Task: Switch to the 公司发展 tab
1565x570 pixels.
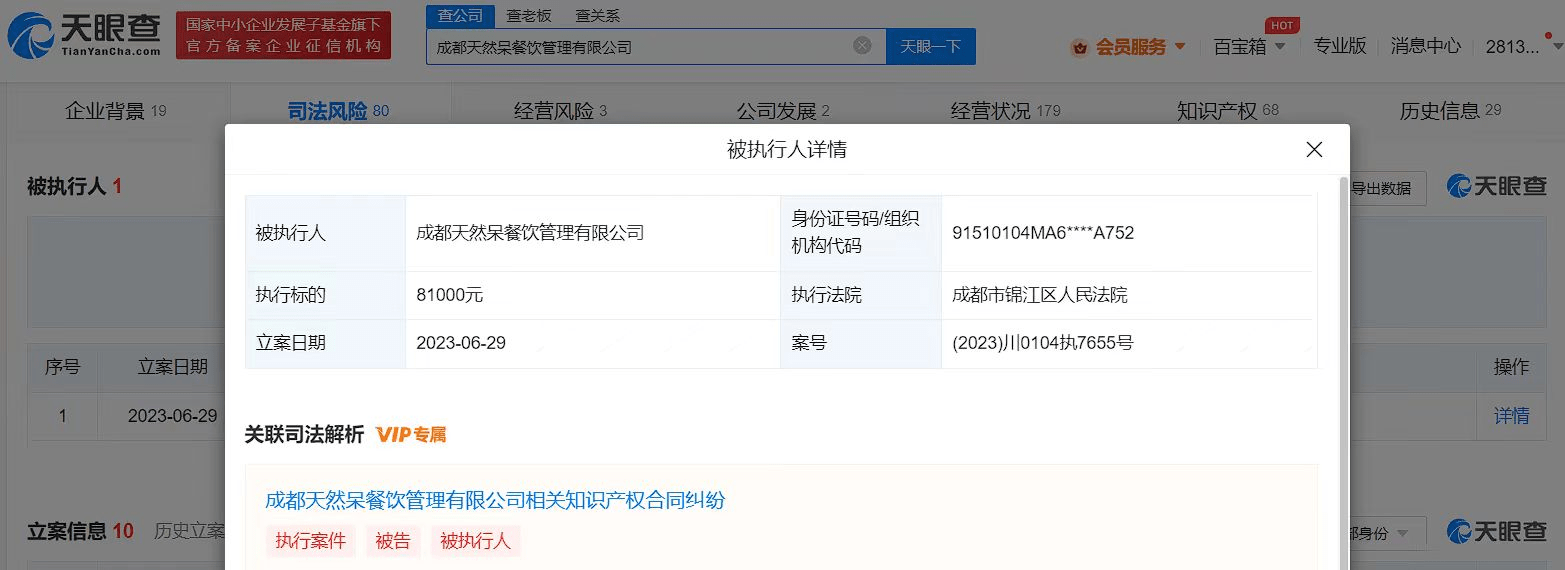Action: [784, 111]
